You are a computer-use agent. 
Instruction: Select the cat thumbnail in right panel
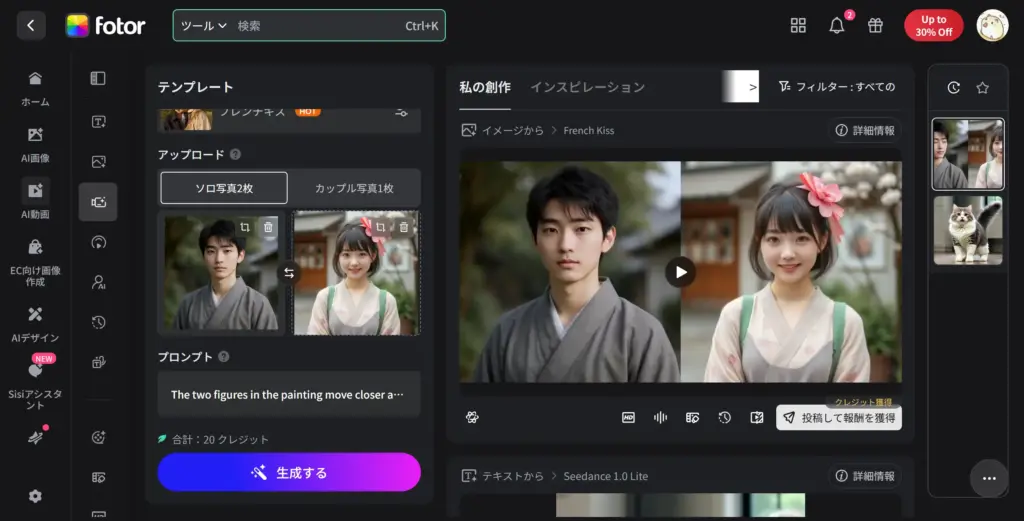click(968, 230)
